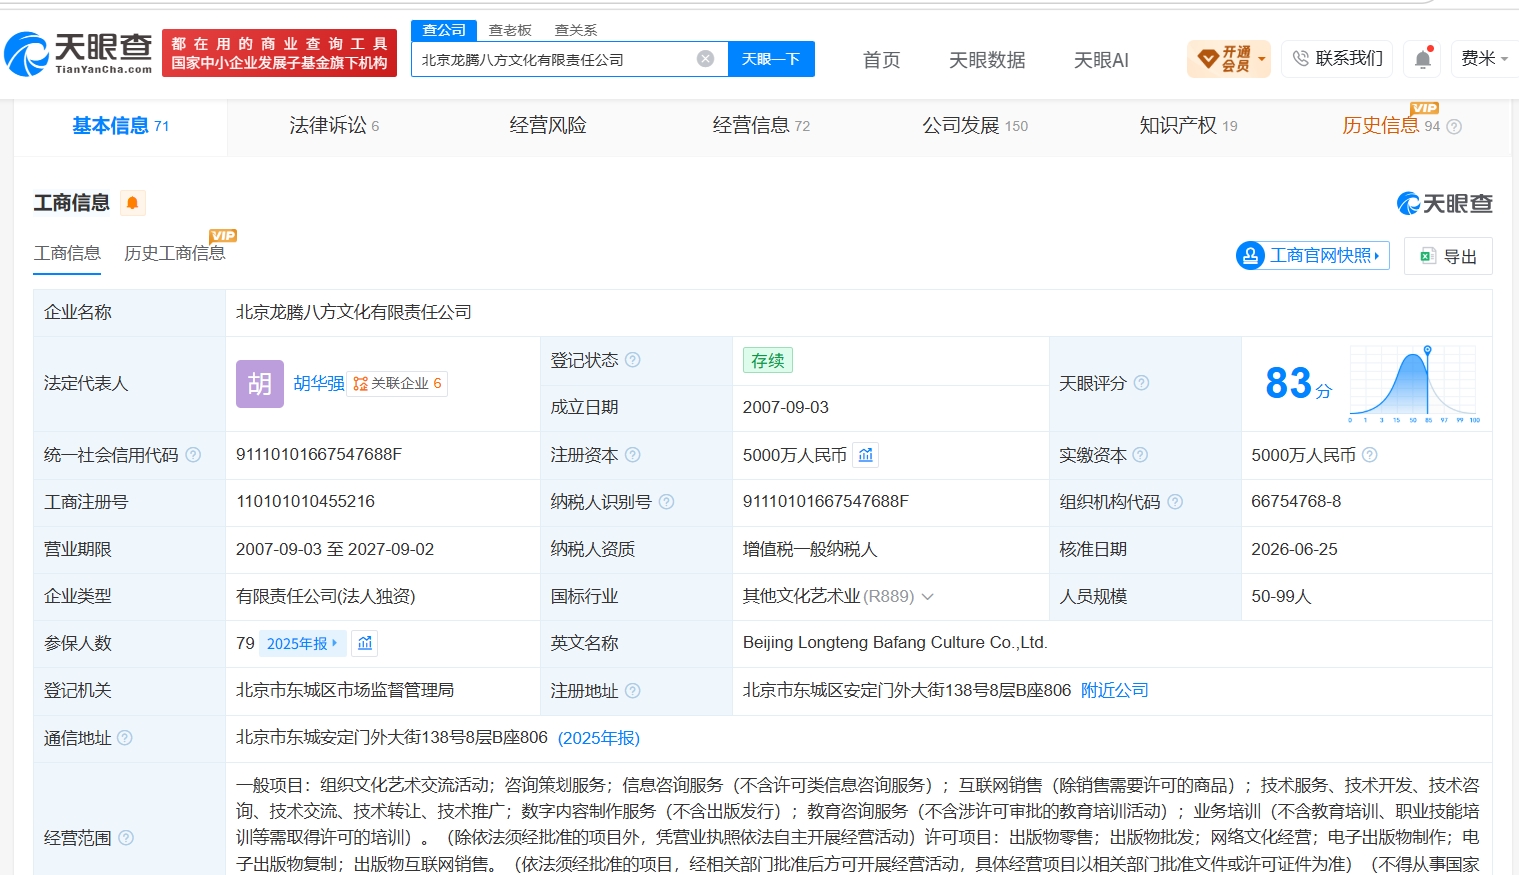This screenshot has height=875, width=1519.
Task: Open 胡华强 legal representative link
Action: pyautogui.click(x=319, y=383)
